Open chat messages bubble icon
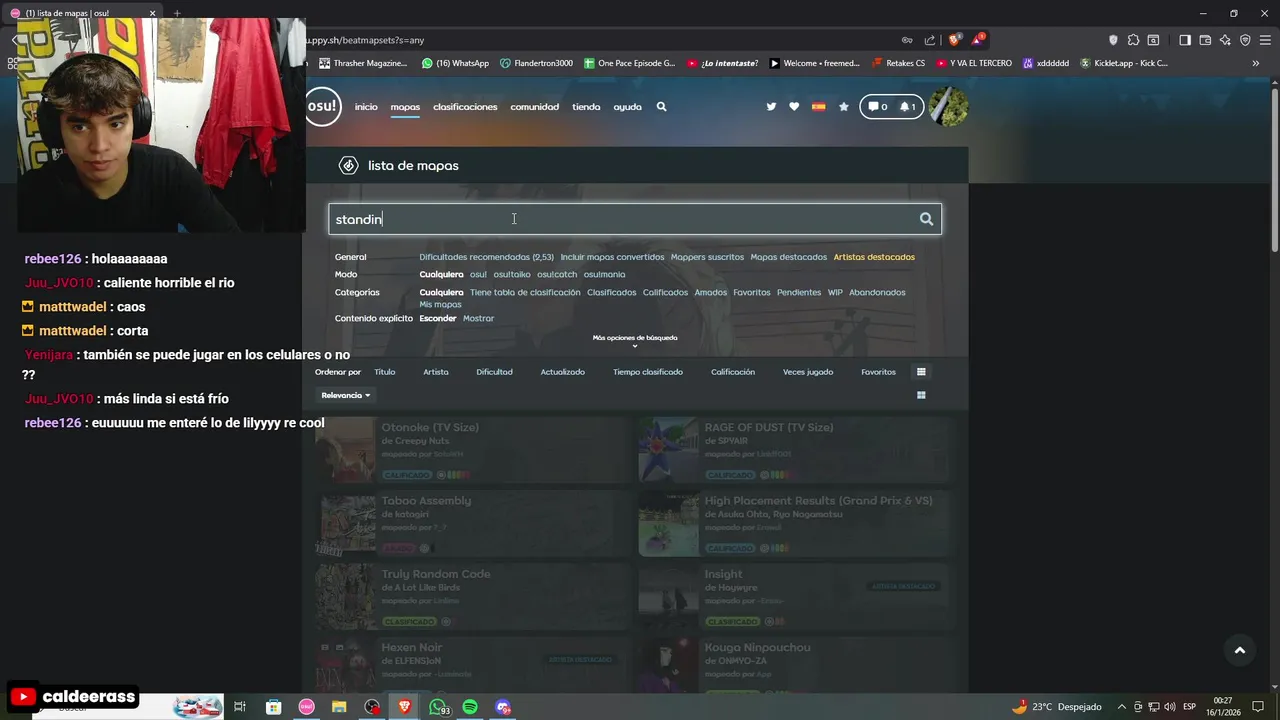Image resolution: width=1280 pixels, height=720 pixels. (x=877, y=107)
